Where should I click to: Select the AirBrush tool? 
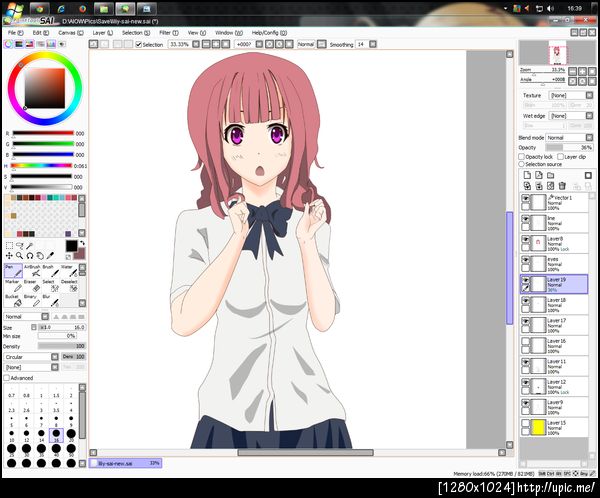(32, 271)
